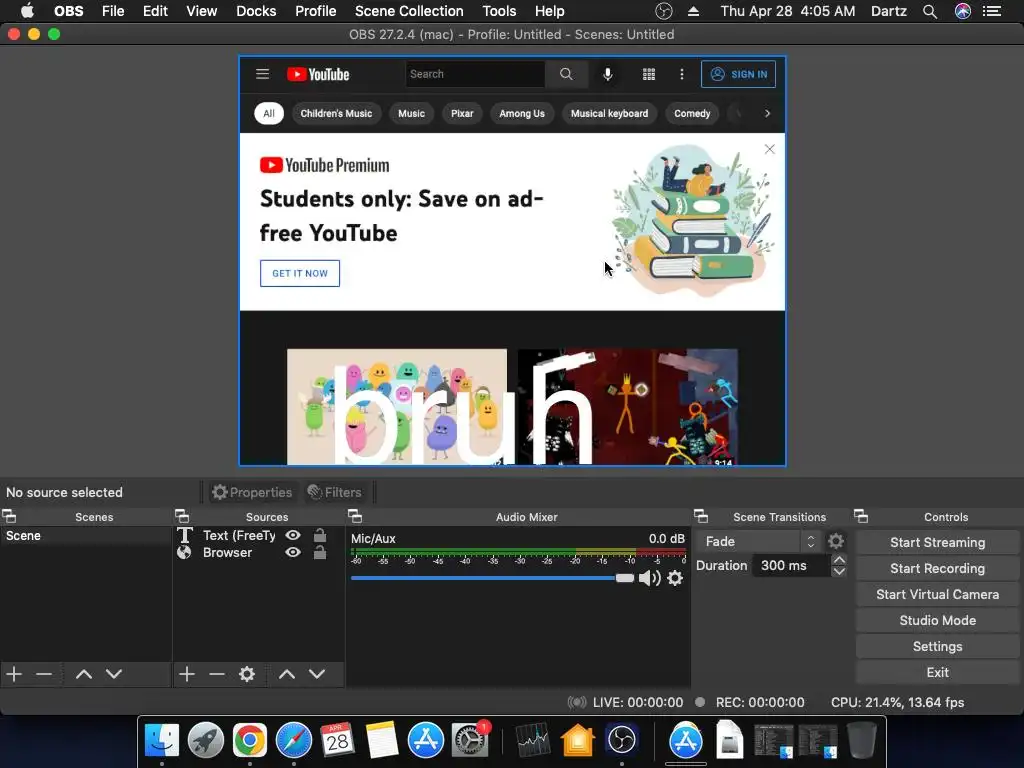This screenshot has width=1024, height=768.
Task: Undock the Controls panel icon
Action: pos(861,517)
